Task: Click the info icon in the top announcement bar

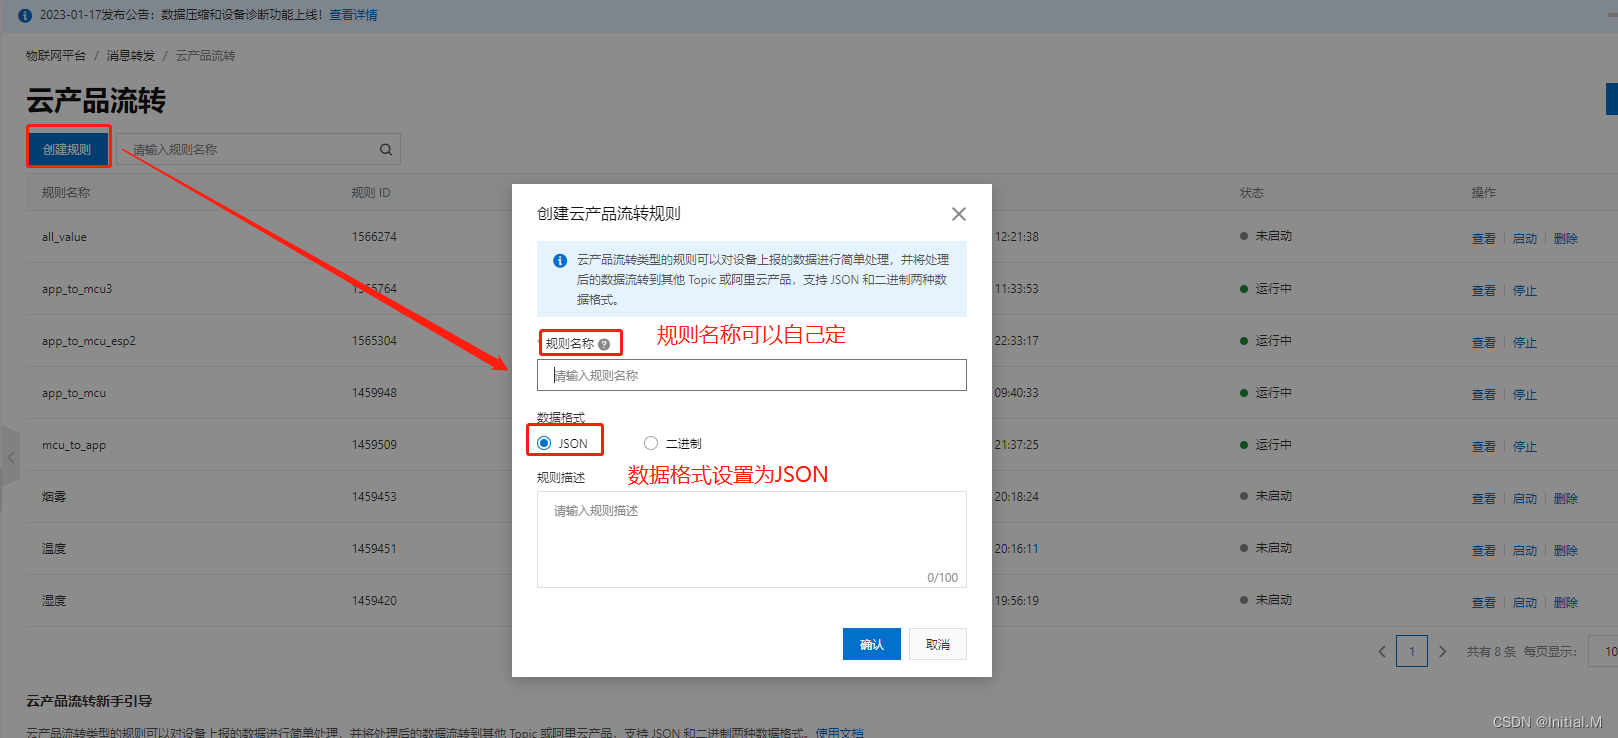Action: (x=25, y=16)
